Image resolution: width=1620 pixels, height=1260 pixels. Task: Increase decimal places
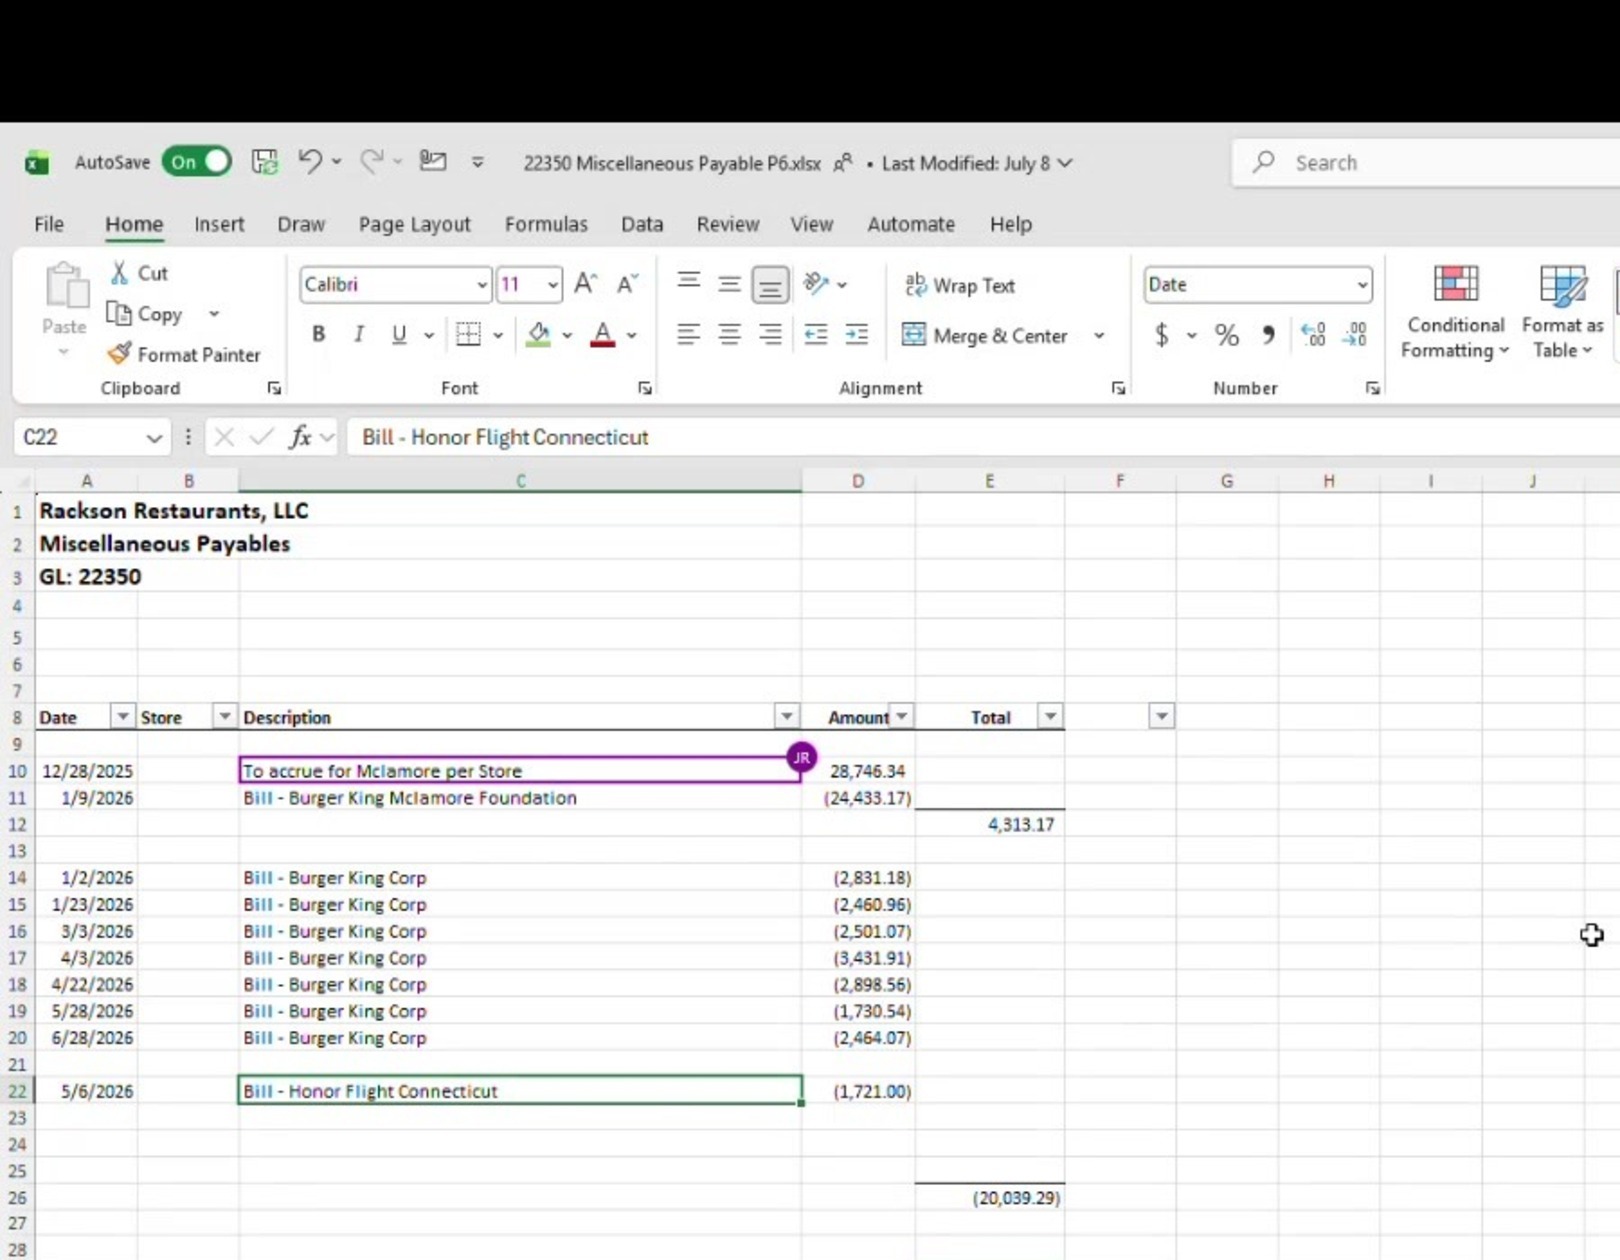pos(1313,335)
